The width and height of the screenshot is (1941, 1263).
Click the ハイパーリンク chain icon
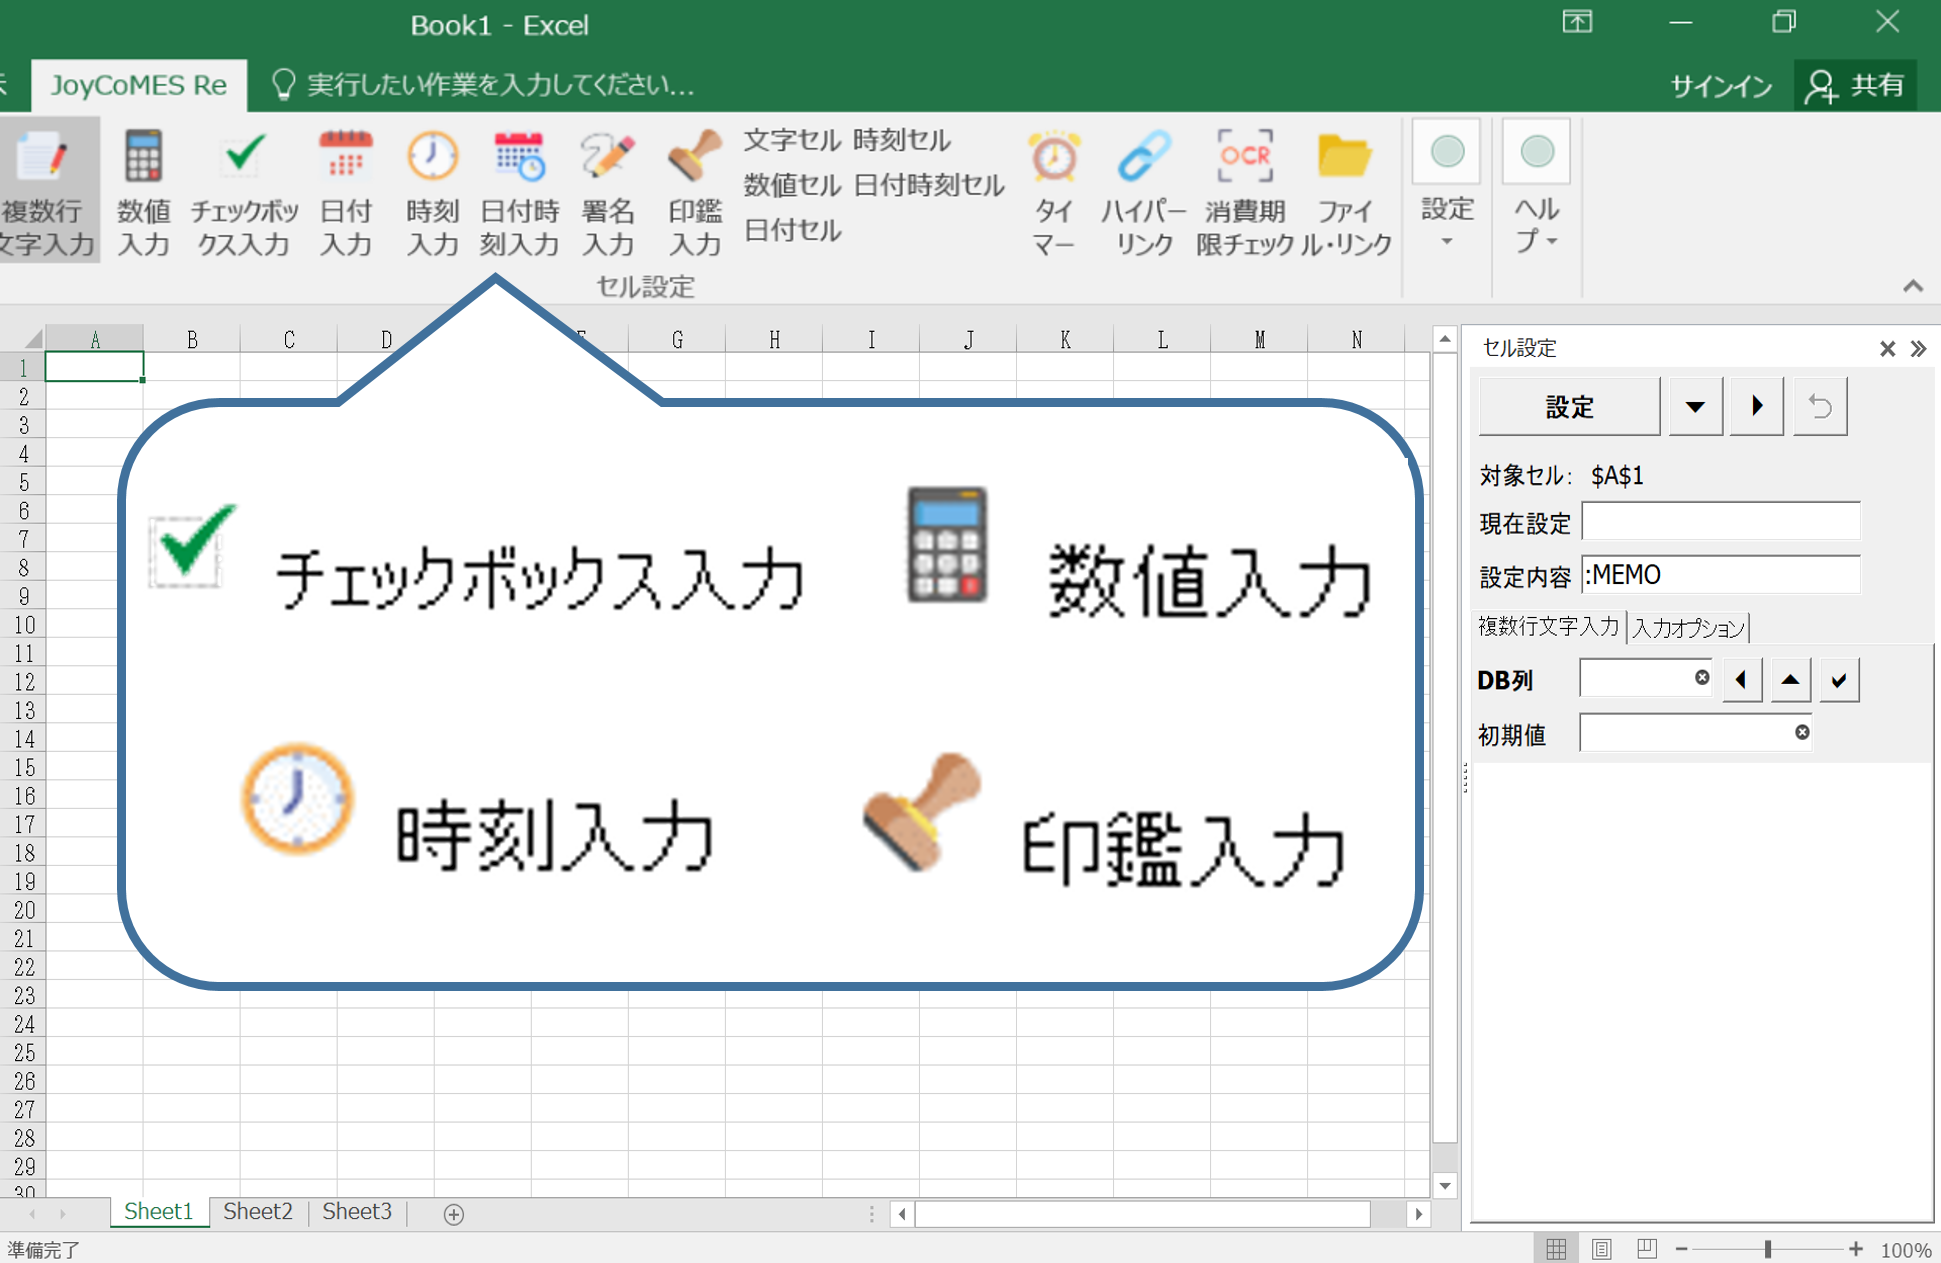pos(1143,157)
